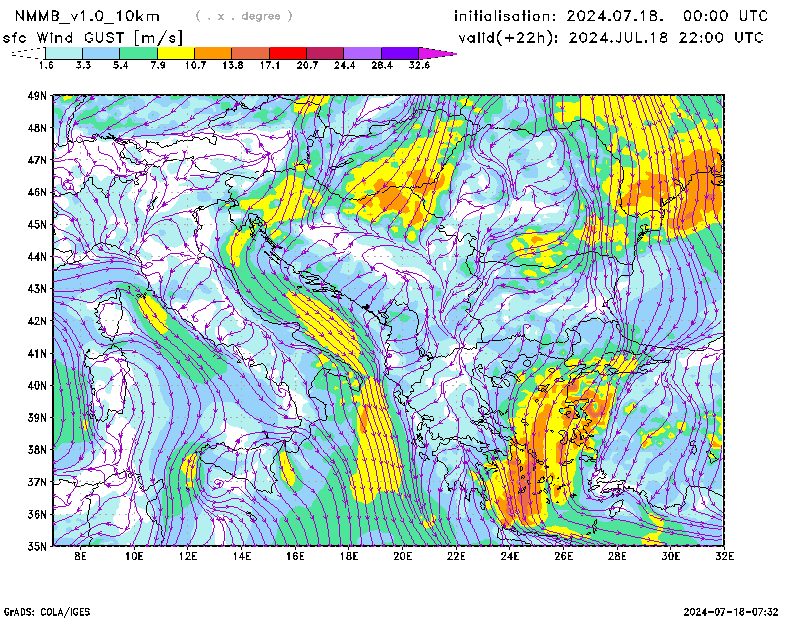
Task: Click the 42N latitude axis label
Action: (38, 321)
